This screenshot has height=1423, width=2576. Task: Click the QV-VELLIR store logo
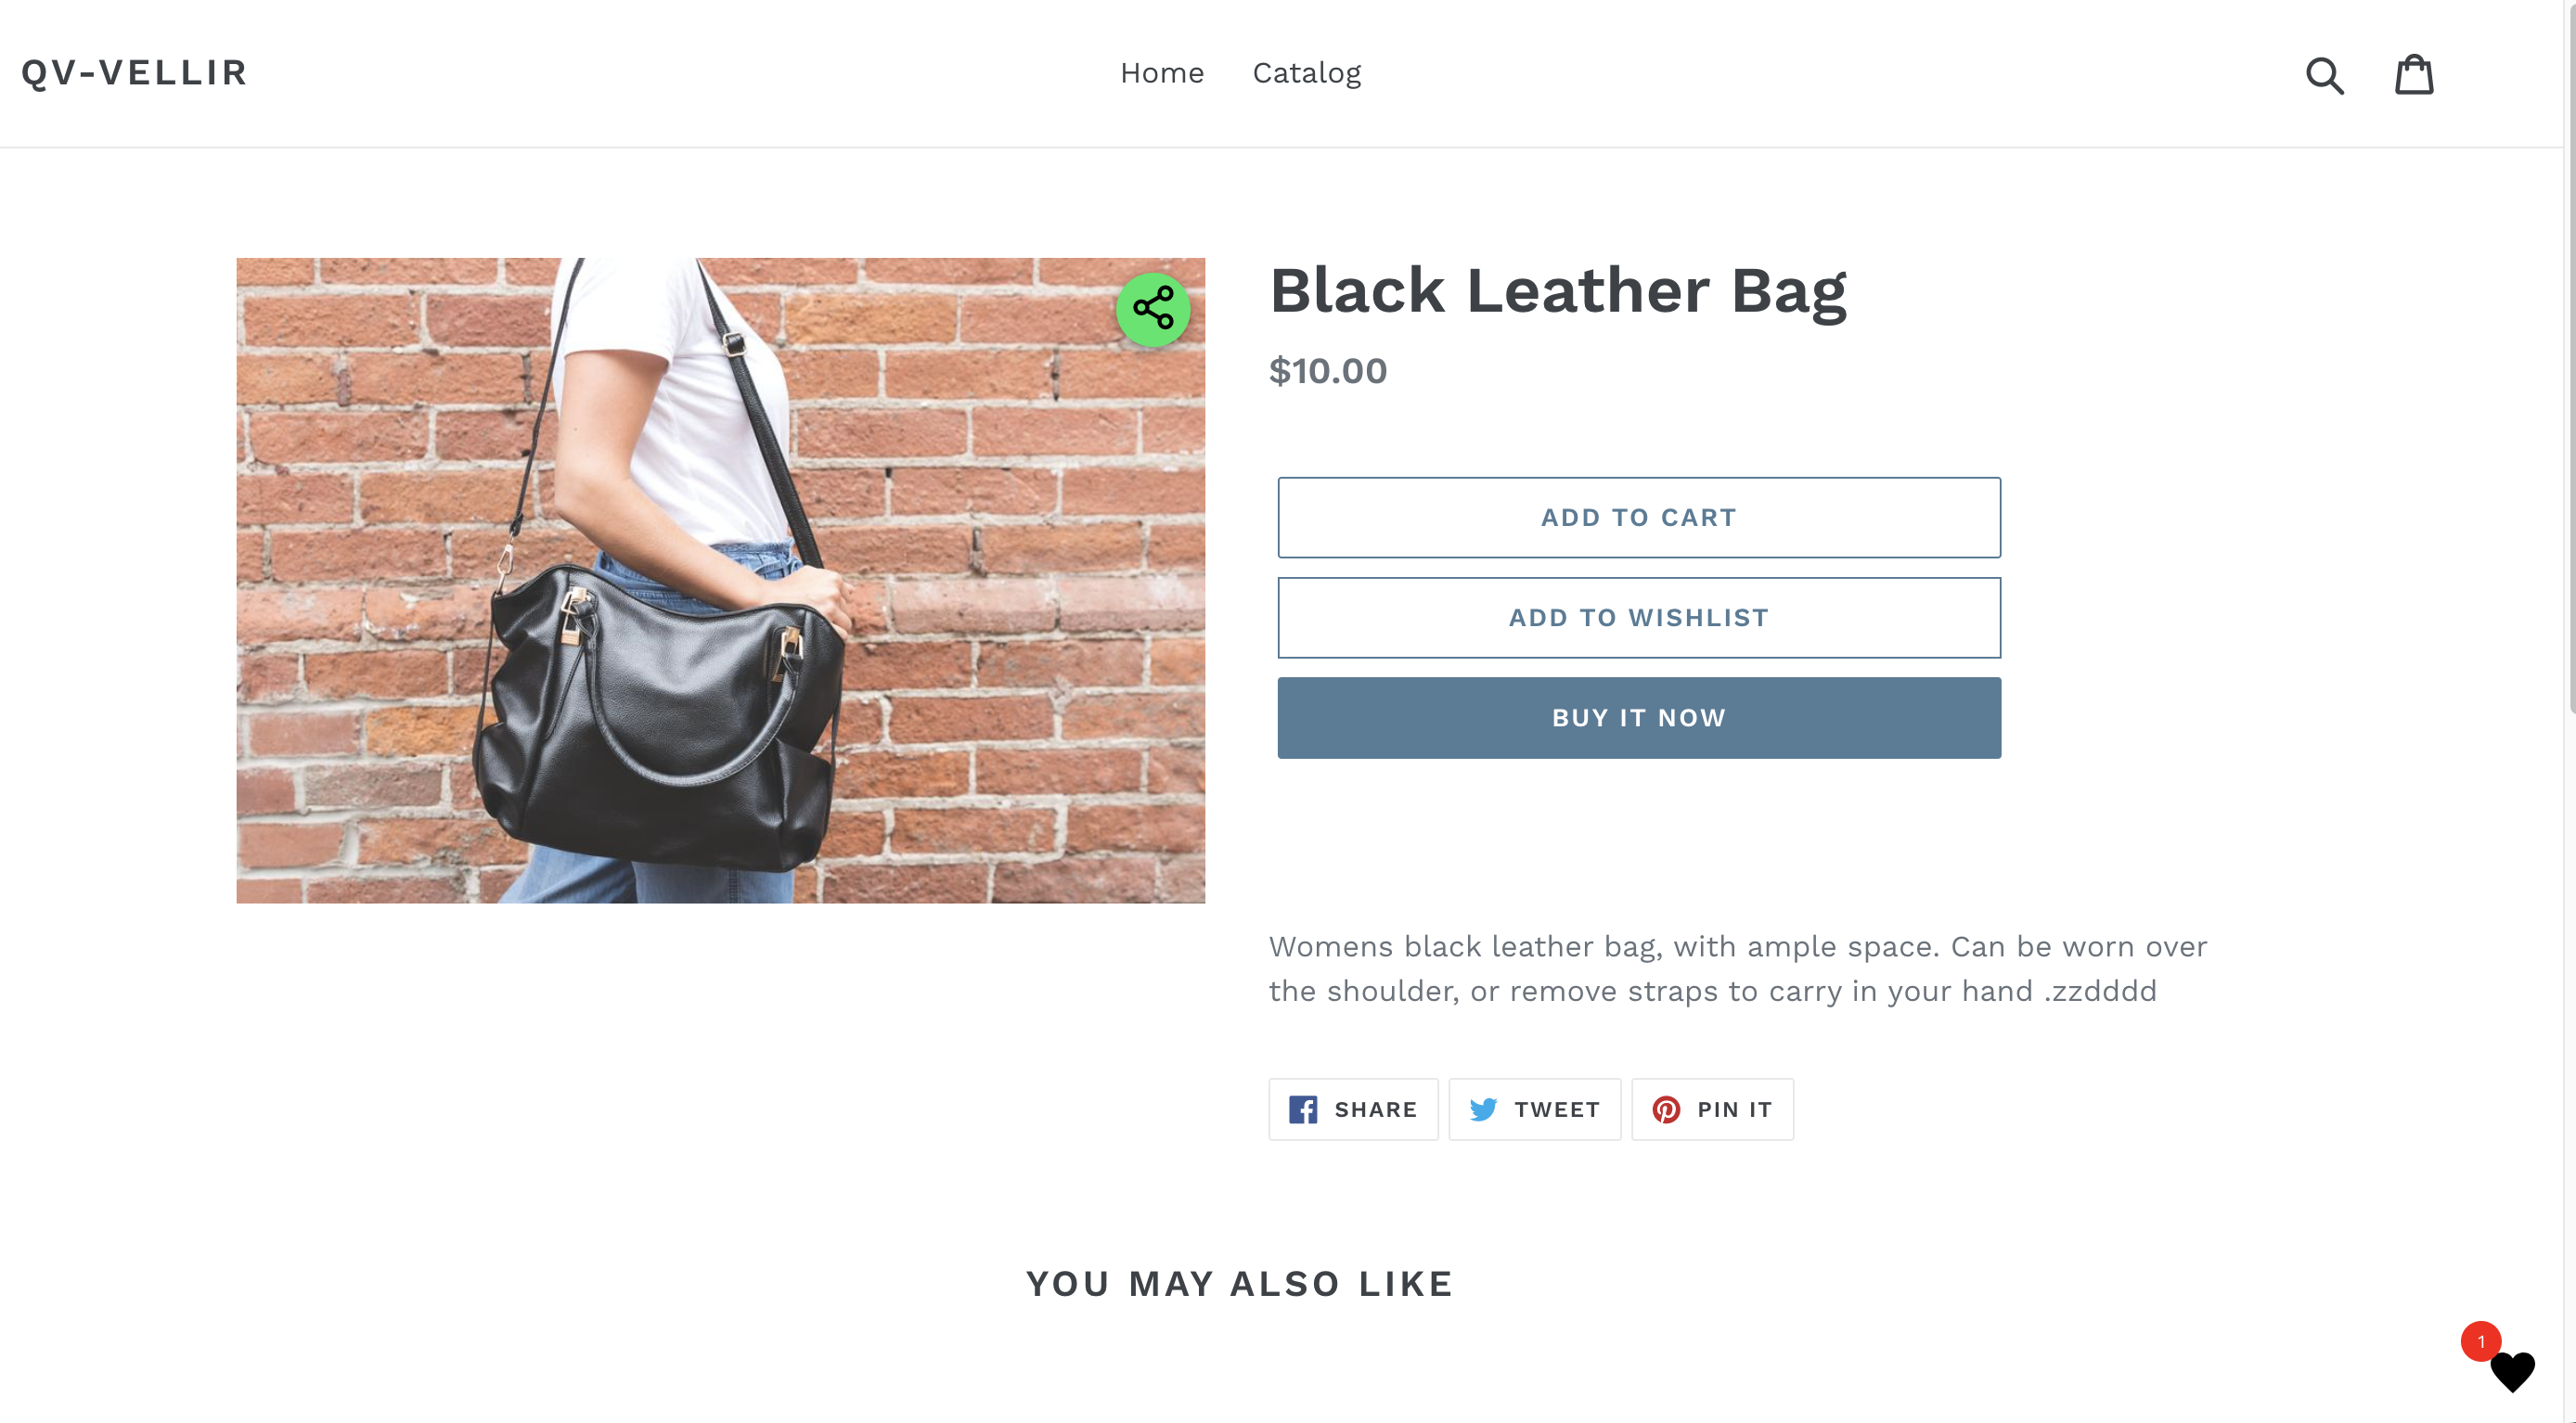click(134, 72)
